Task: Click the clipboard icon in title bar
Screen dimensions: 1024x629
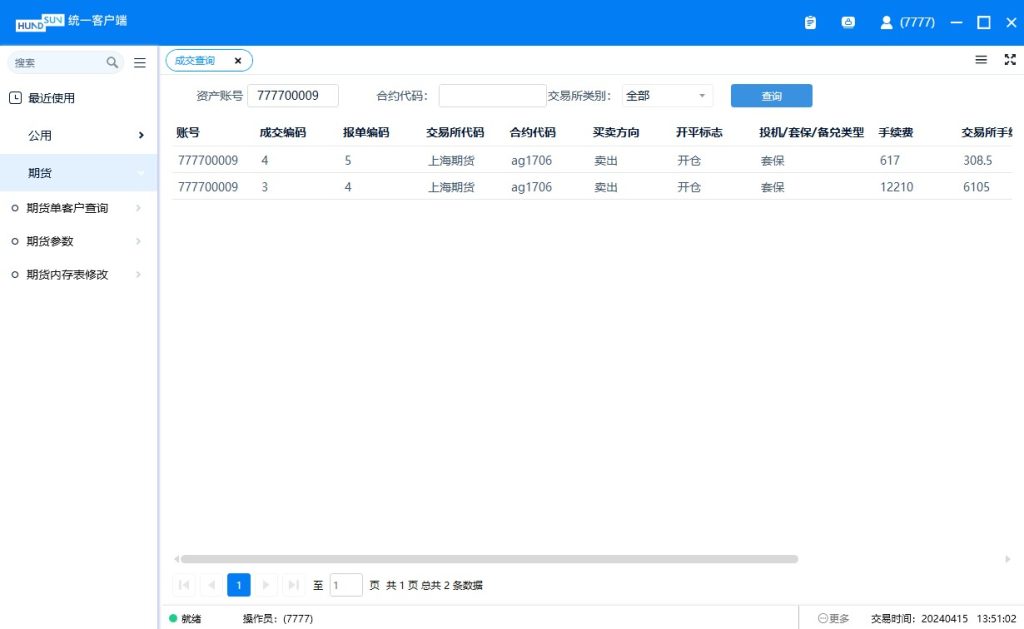Action: [x=810, y=22]
